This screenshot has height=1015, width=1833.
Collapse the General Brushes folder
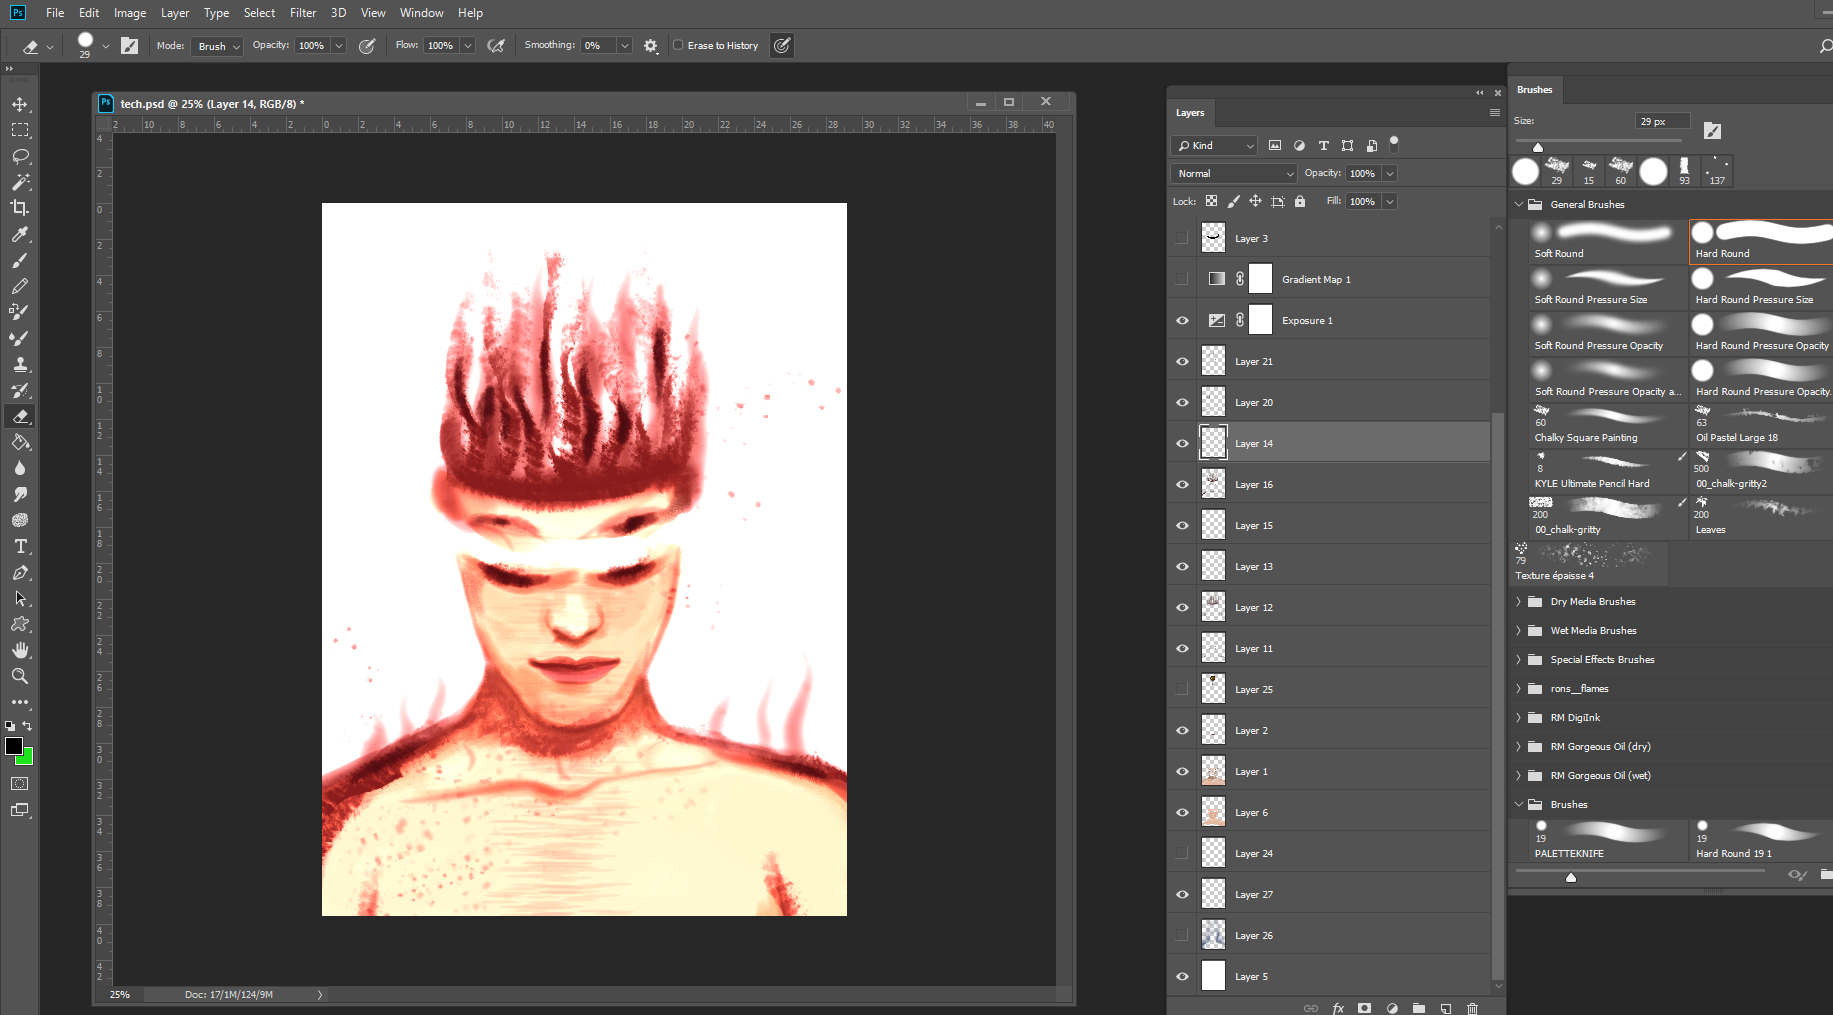tap(1520, 204)
